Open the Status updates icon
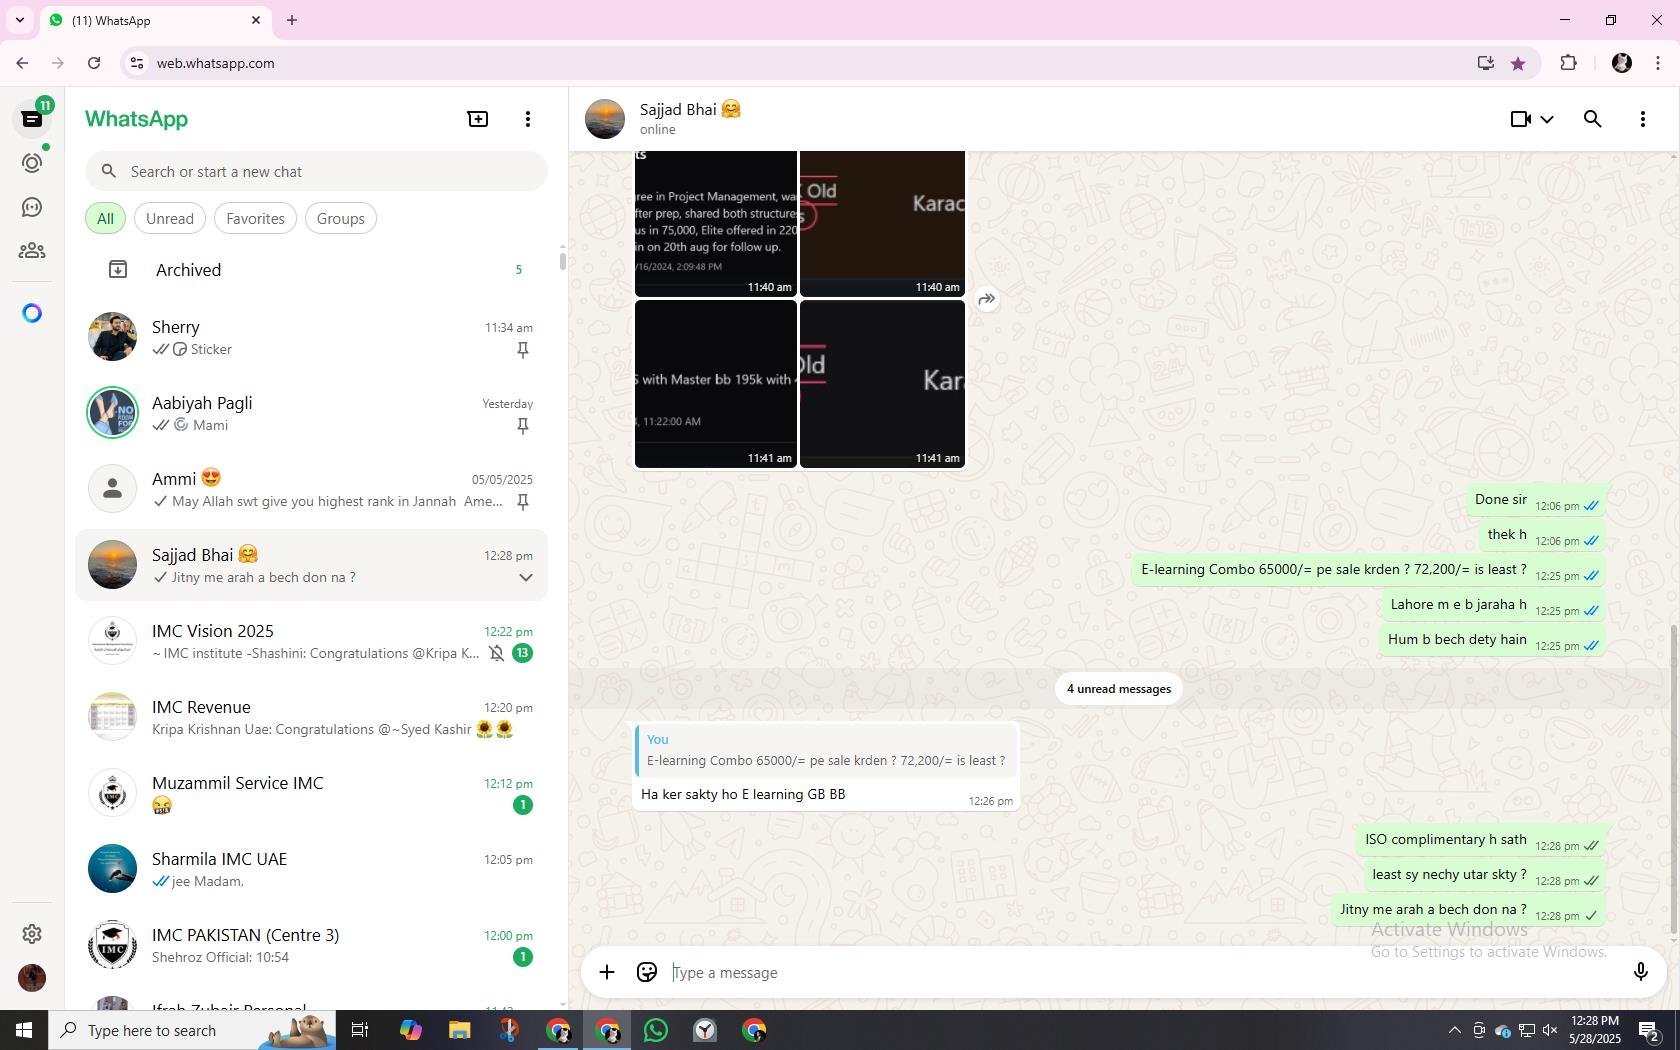 click(32, 163)
